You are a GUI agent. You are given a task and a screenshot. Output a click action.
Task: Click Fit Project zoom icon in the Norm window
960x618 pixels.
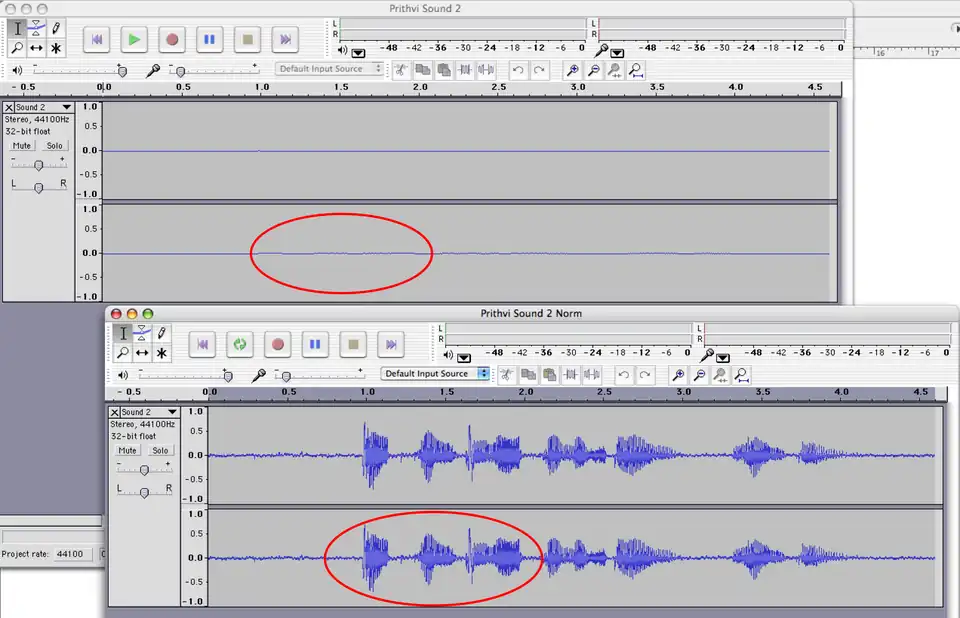(741, 374)
